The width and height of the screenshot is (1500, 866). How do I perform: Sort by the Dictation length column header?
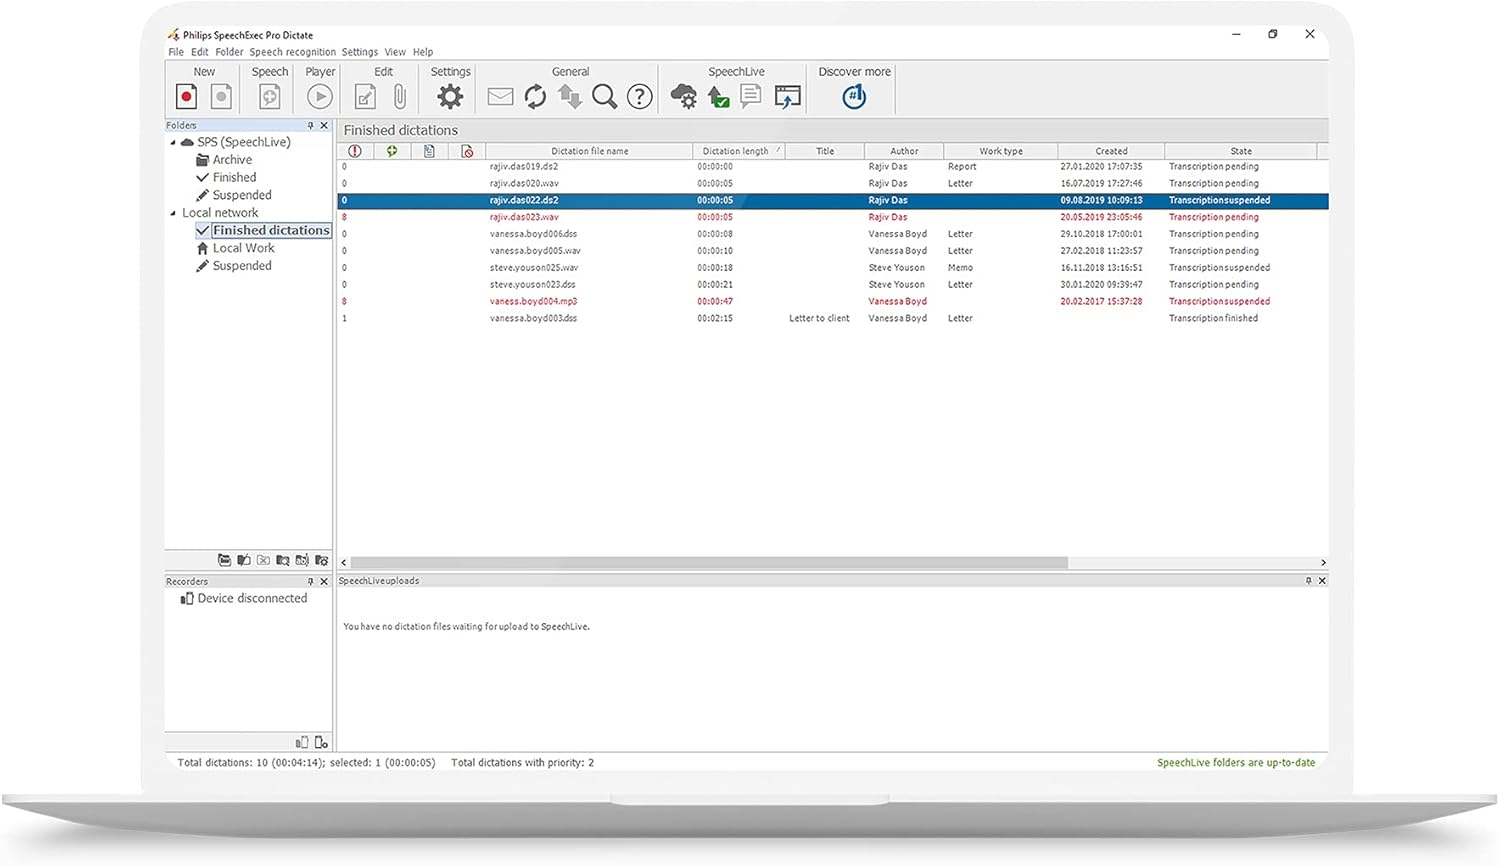coord(737,151)
